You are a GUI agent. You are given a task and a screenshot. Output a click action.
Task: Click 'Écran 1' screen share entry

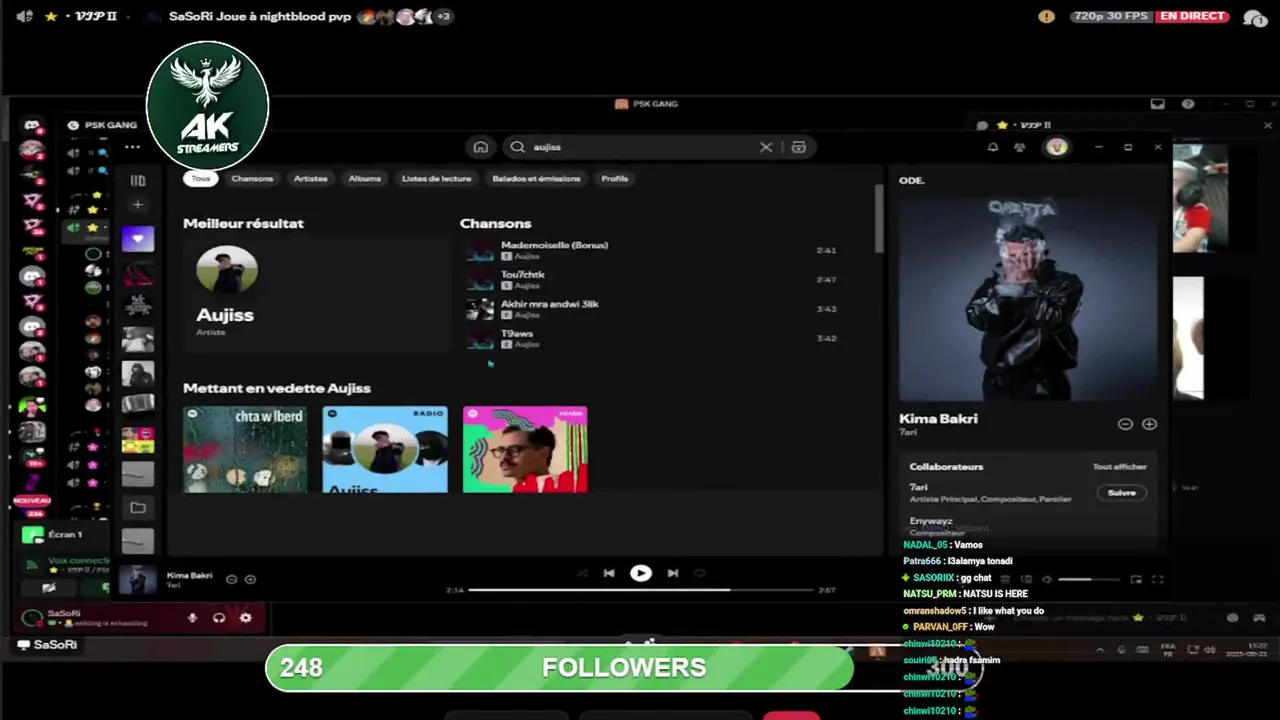click(x=66, y=535)
